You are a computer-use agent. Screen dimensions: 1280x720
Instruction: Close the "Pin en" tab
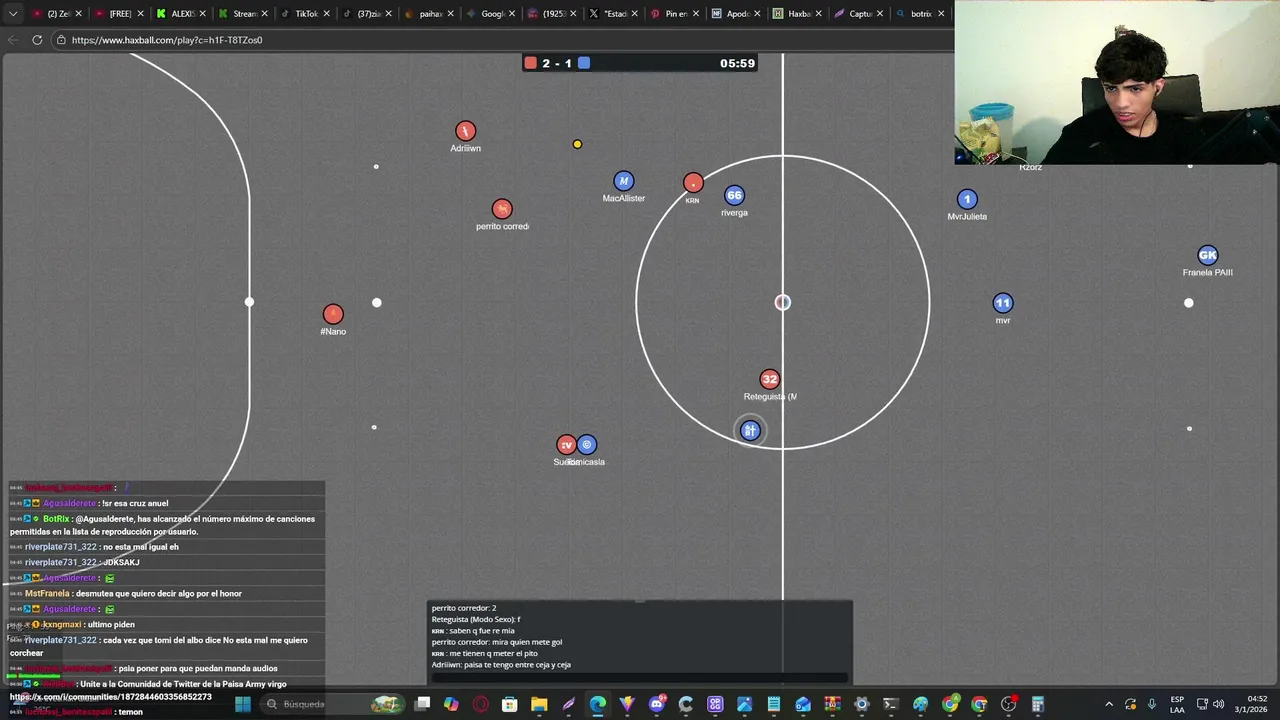click(x=697, y=14)
